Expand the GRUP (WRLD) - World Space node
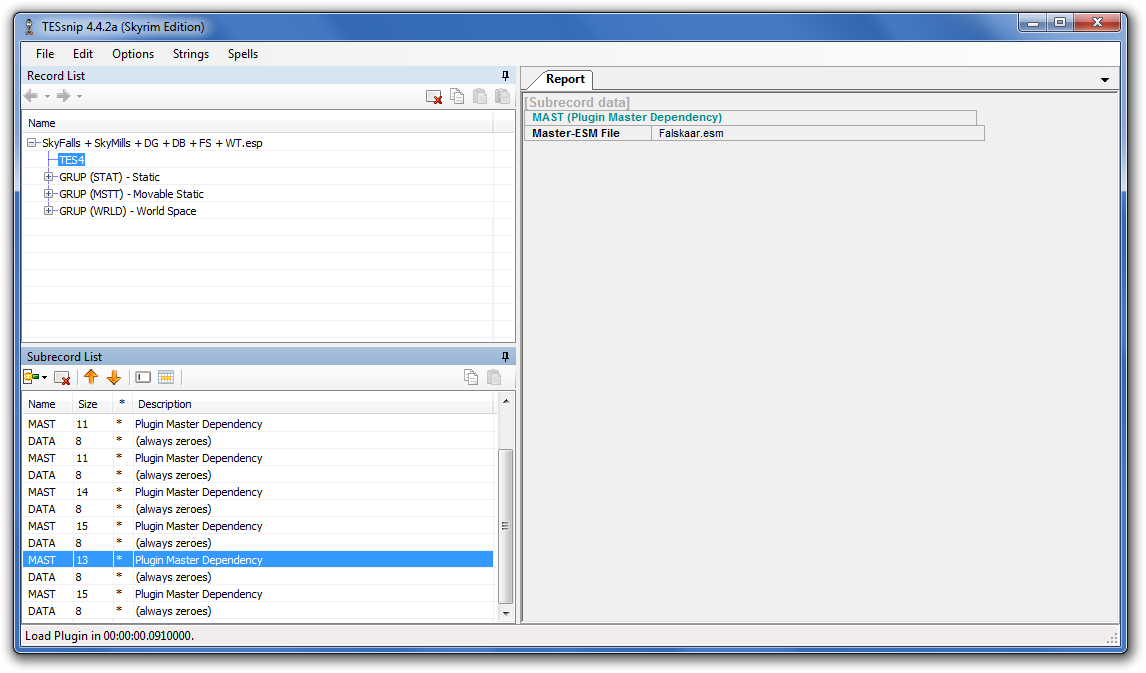1146x673 pixels. 49,211
